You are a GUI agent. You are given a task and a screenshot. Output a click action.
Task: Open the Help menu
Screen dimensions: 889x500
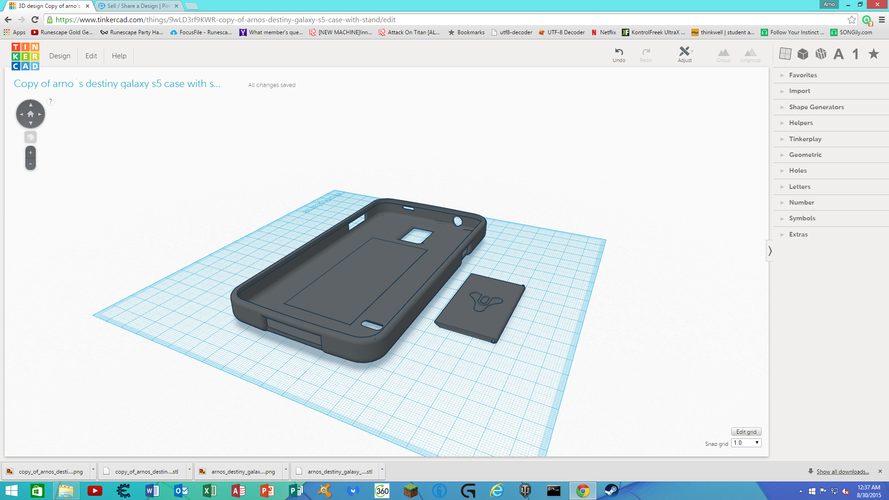point(119,56)
